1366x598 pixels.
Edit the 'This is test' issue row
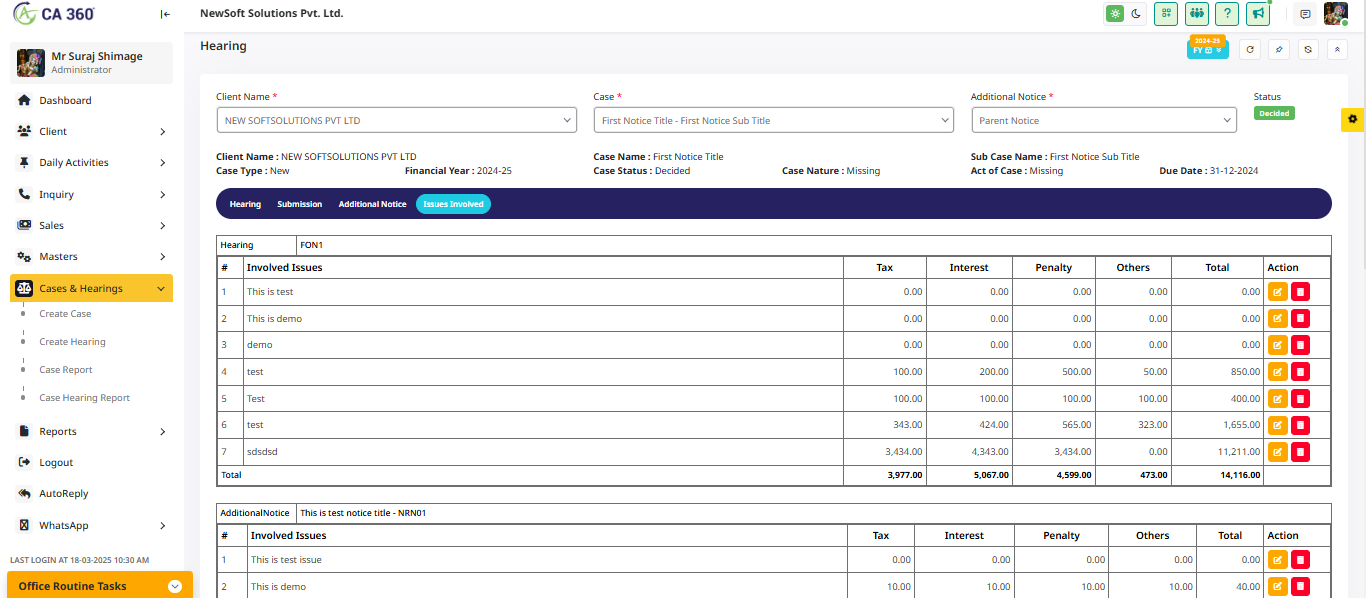coord(1277,292)
